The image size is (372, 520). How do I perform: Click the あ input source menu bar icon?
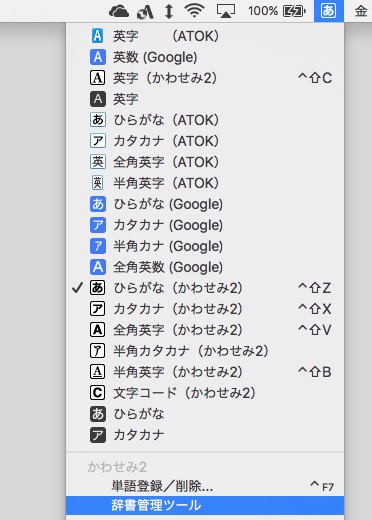point(329,11)
